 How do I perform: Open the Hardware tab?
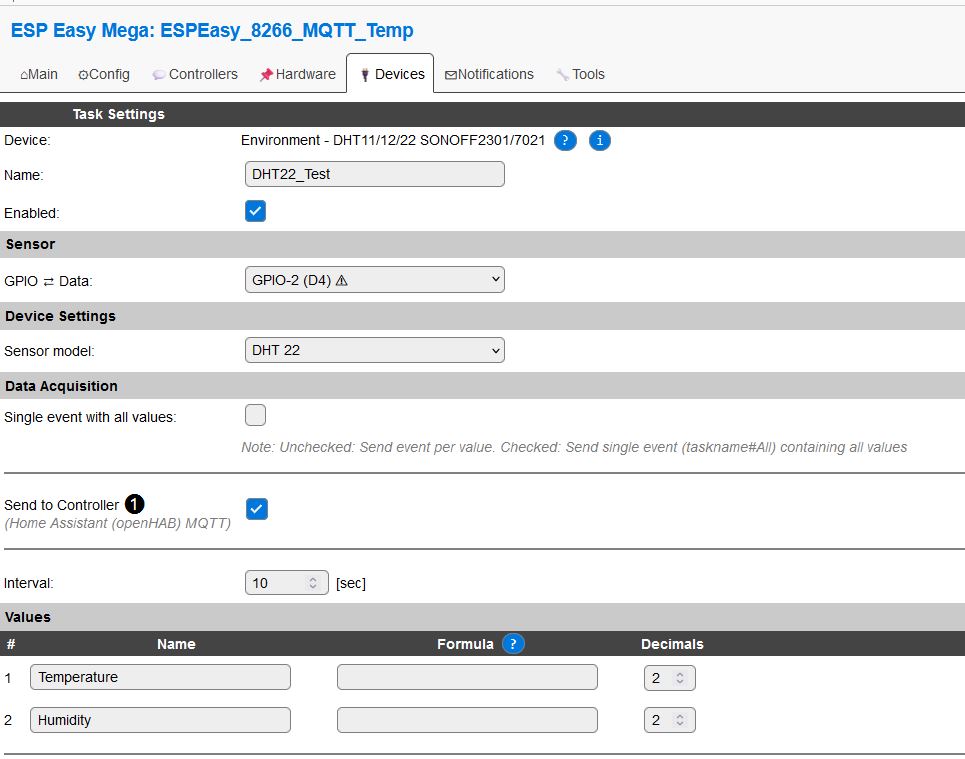click(297, 74)
